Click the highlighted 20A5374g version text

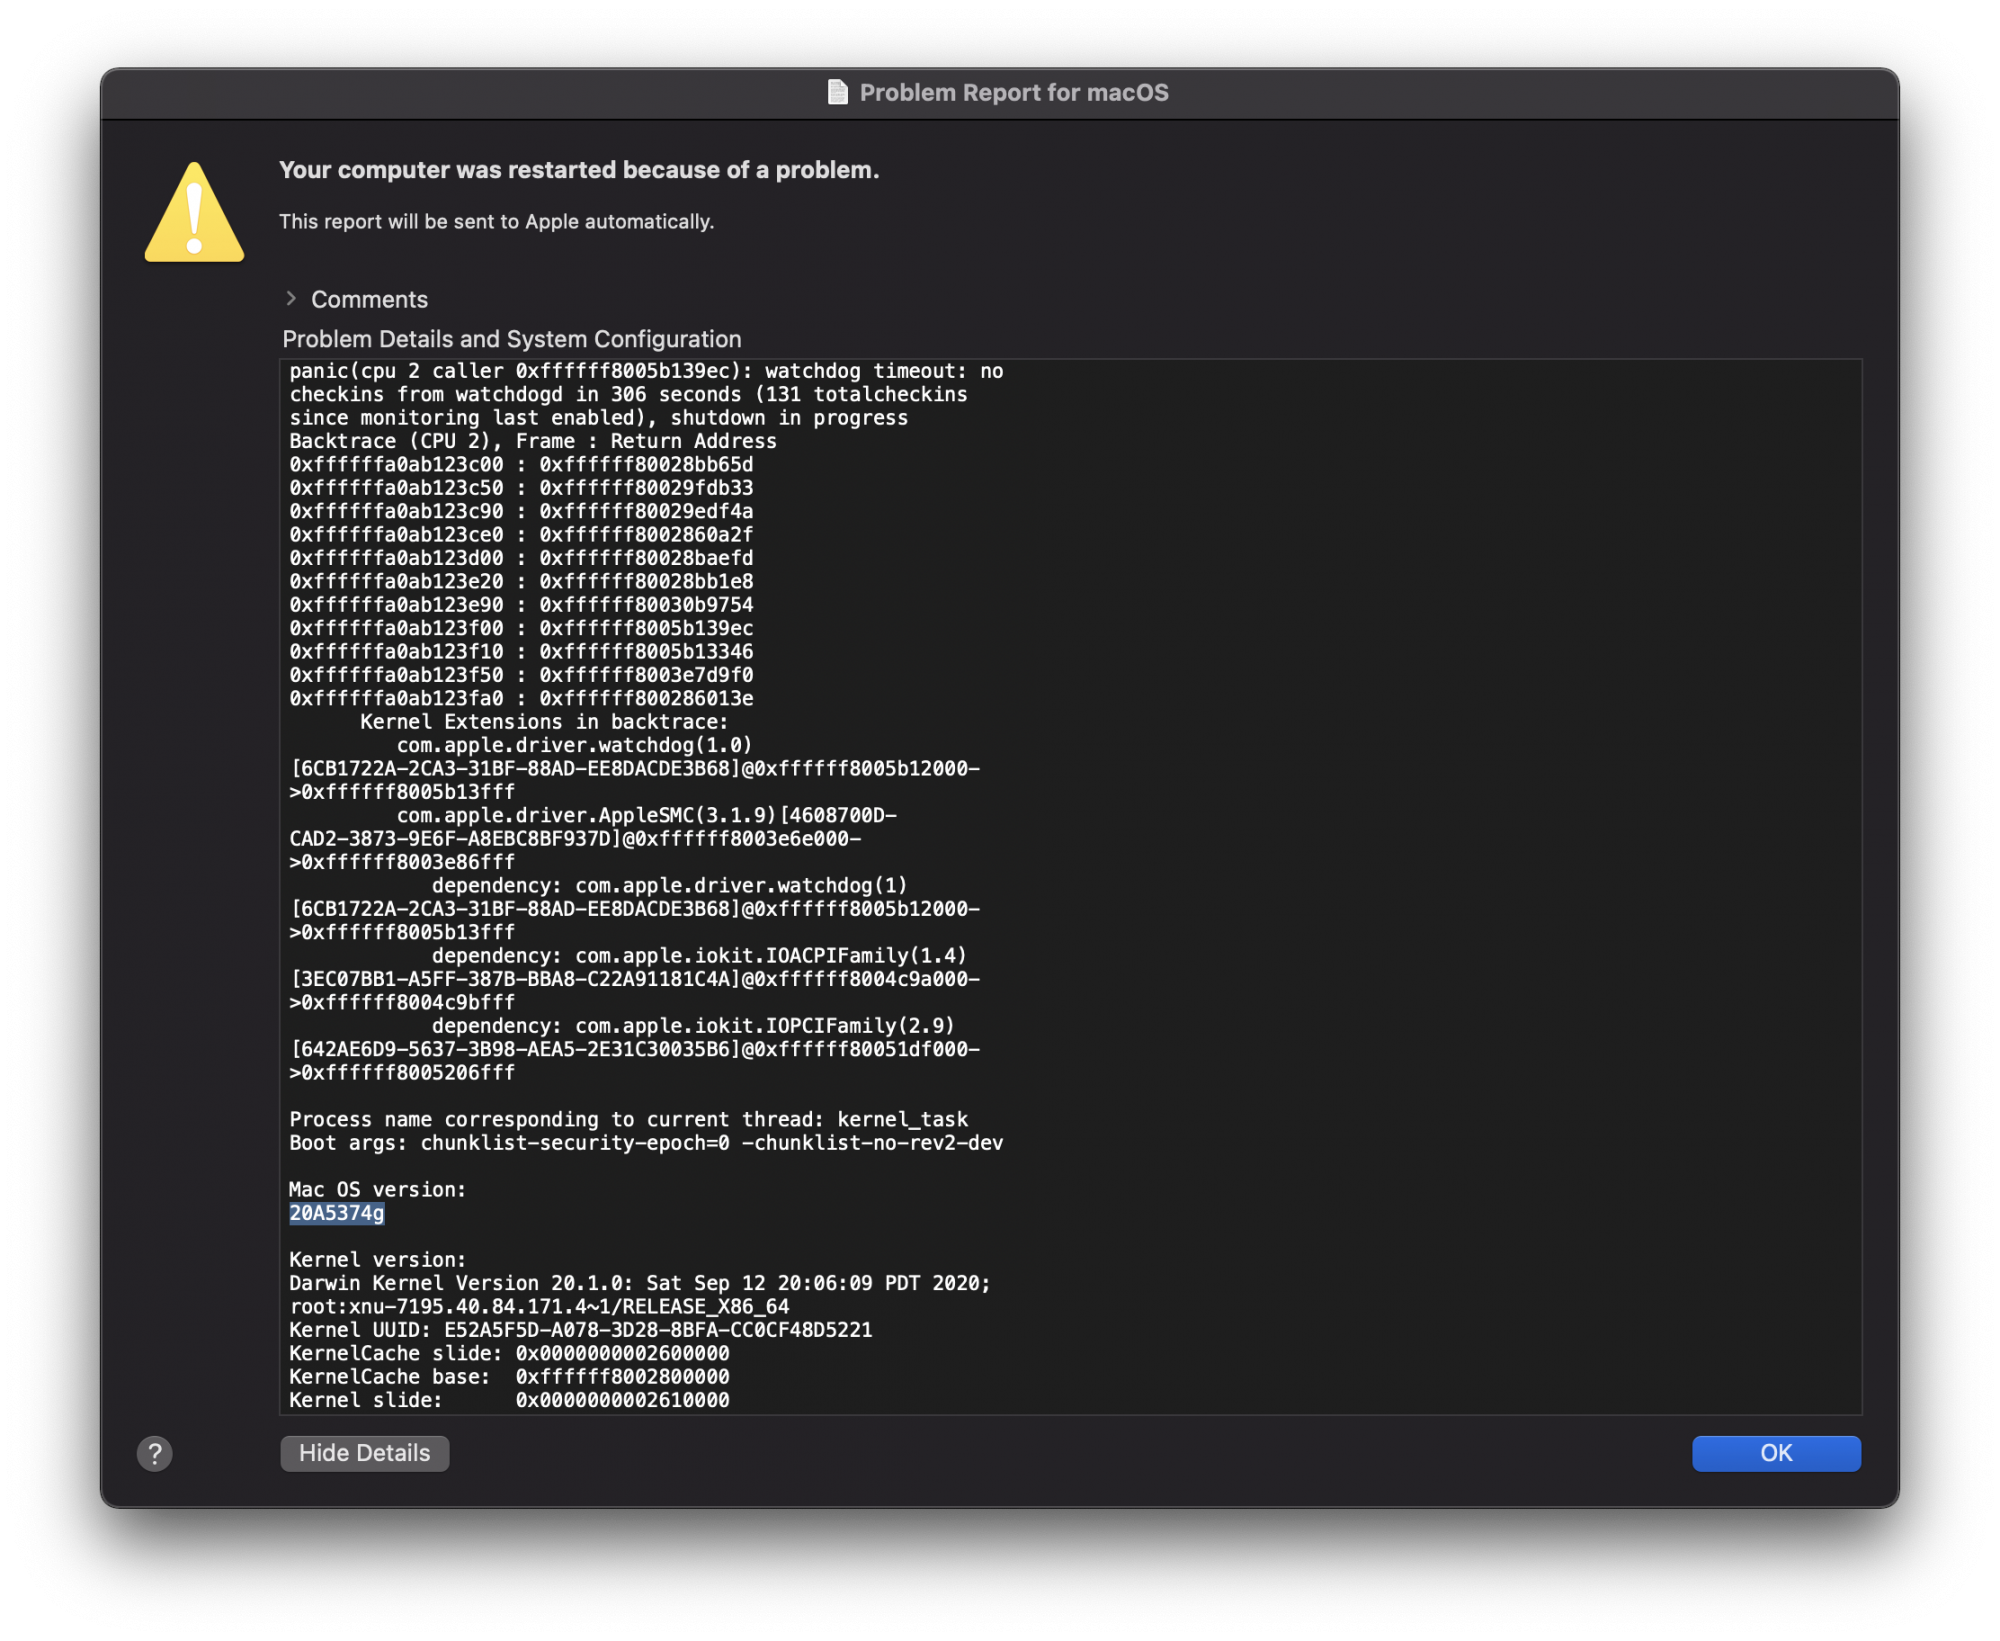[x=336, y=1214]
